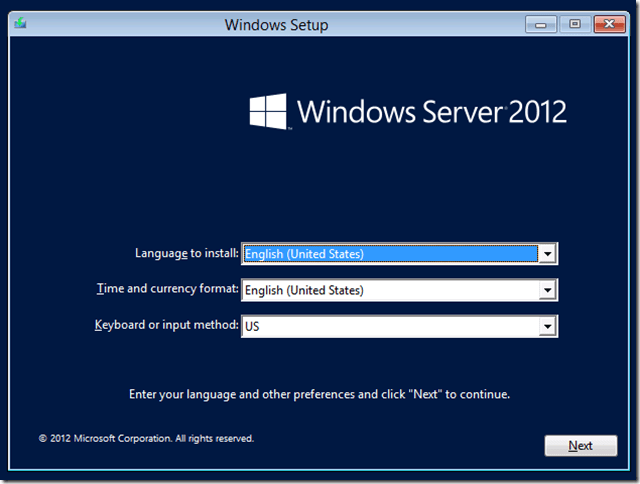Close the Windows Setup window
The height and width of the screenshot is (484, 640).
pyautogui.click(x=608, y=24)
